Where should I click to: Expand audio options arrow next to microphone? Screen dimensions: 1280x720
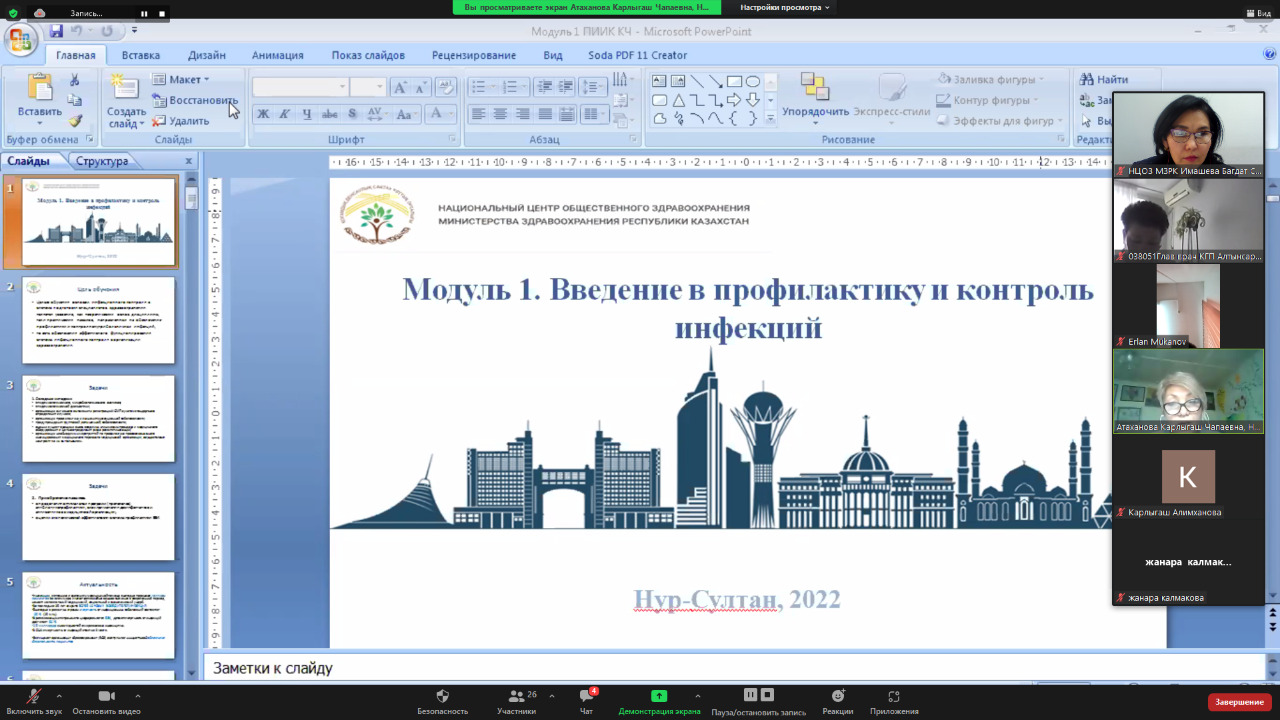(59, 696)
